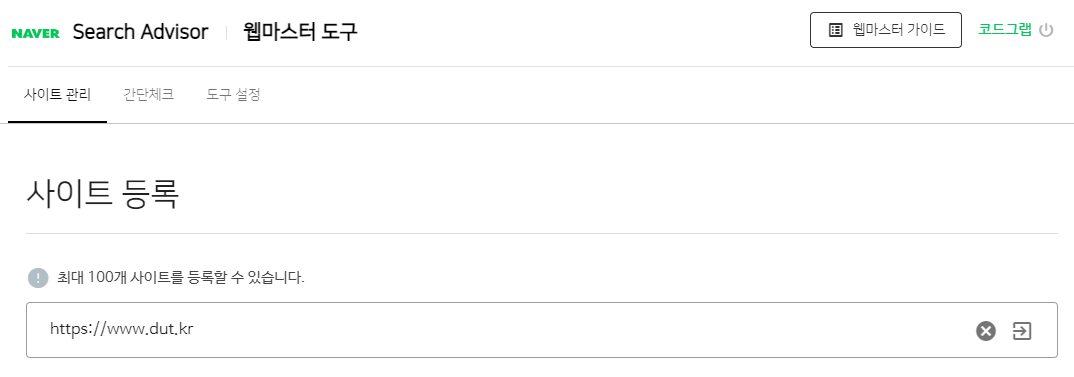
Task: Focus the site URL input field
Action: pyautogui.click(x=542, y=330)
